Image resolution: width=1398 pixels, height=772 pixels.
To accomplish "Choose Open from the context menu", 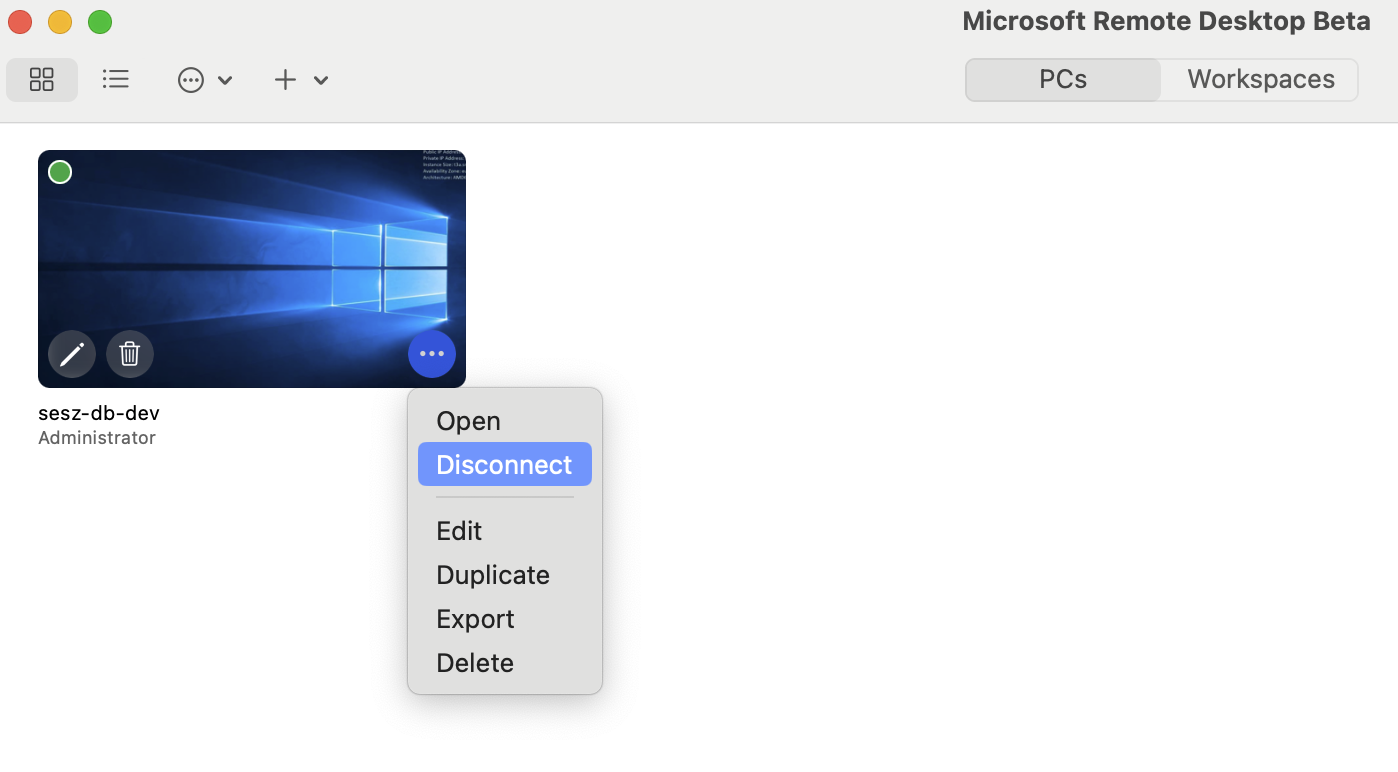I will (x=468, y=421).
